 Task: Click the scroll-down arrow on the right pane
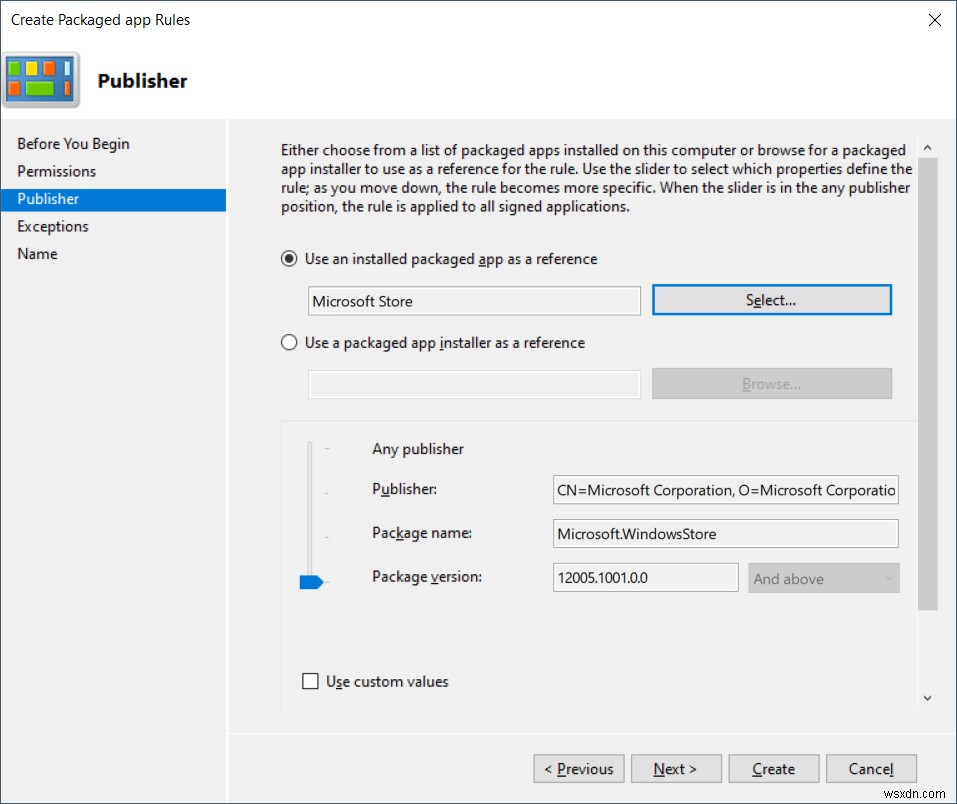pyautogui.click(x=928, y=699)
